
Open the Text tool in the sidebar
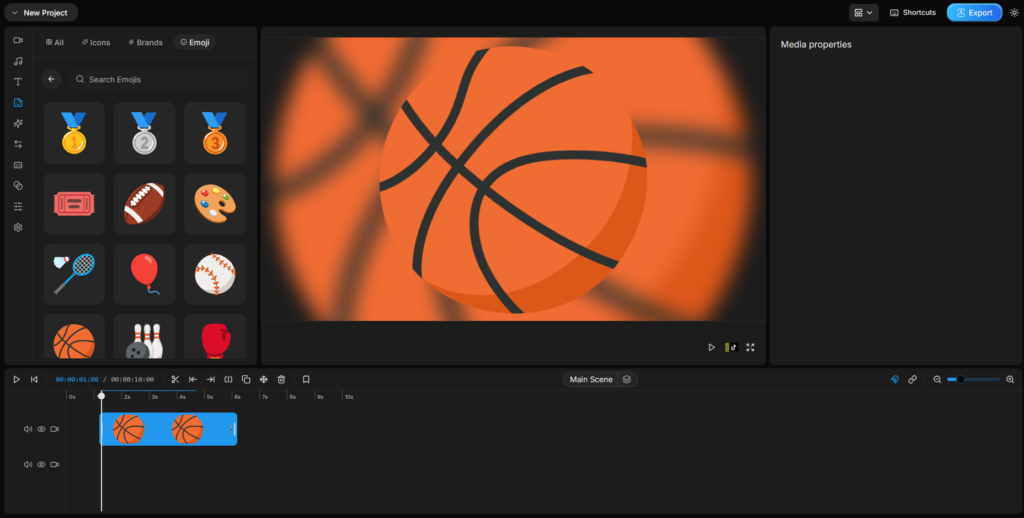18,82
